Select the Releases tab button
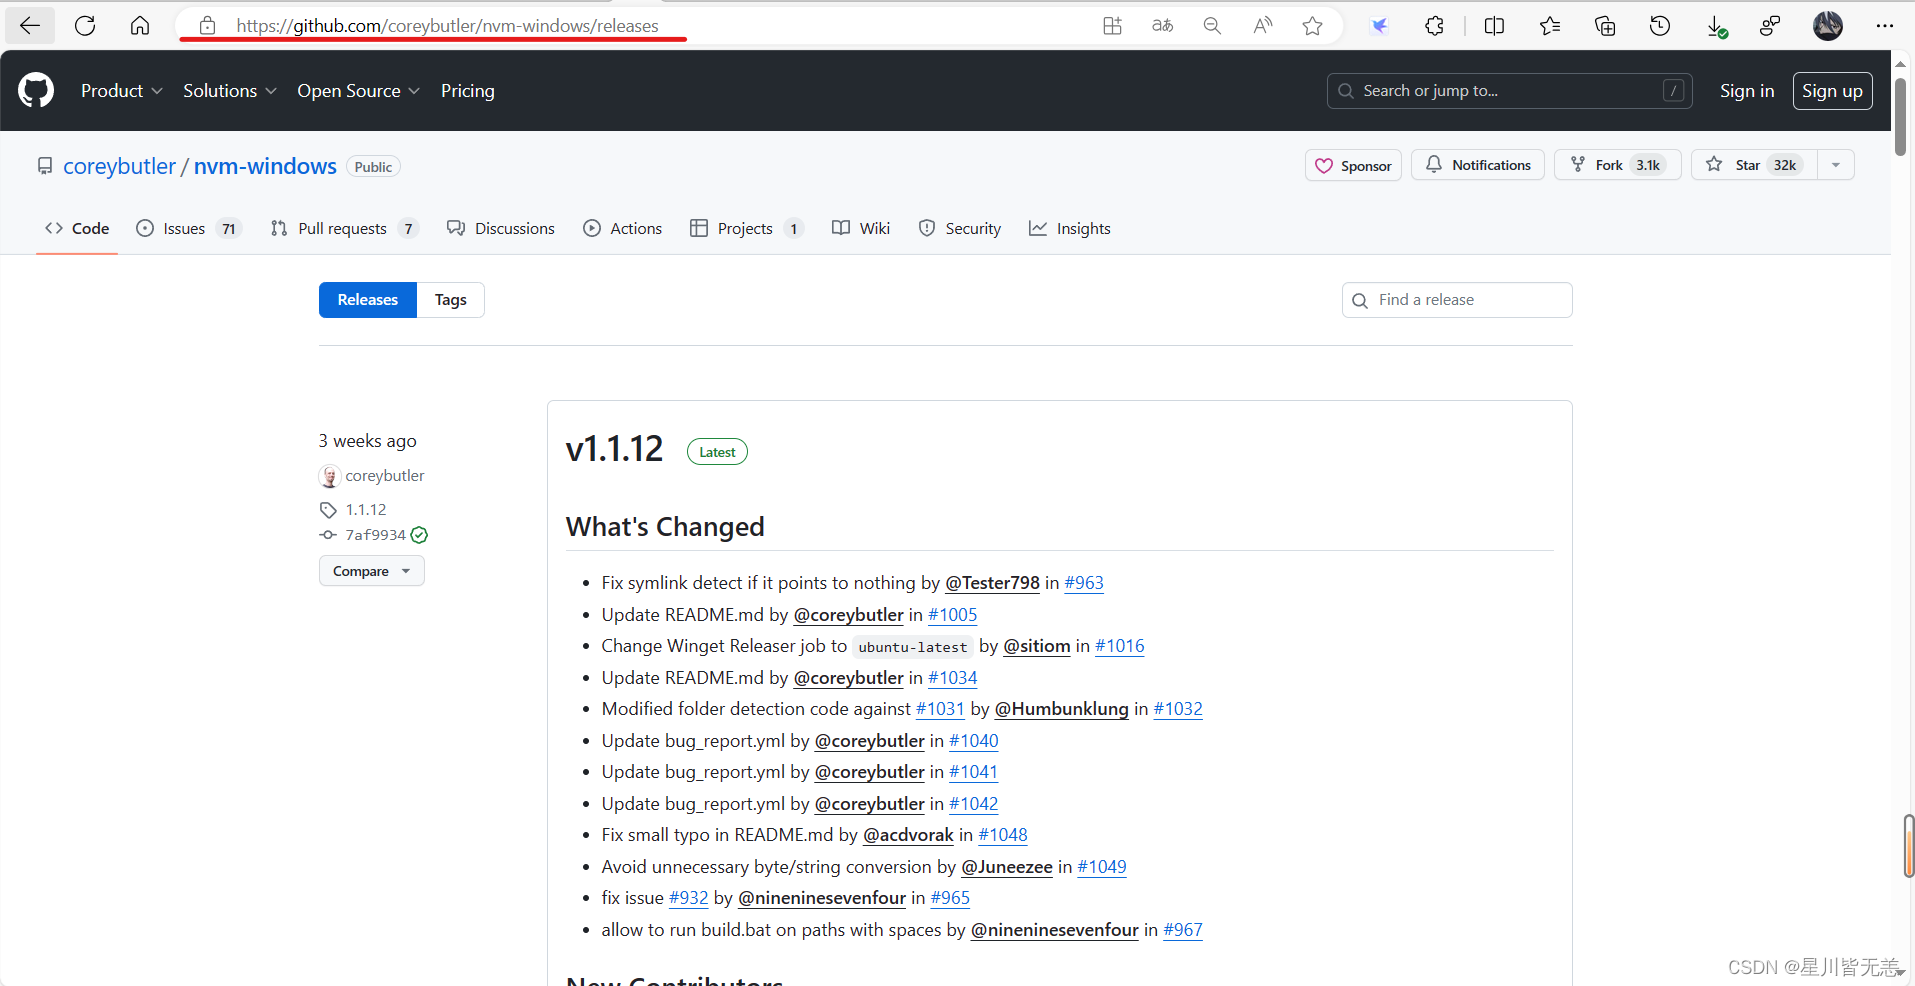The width and height of the screenshot is (1915, 986). click(368, 300)
